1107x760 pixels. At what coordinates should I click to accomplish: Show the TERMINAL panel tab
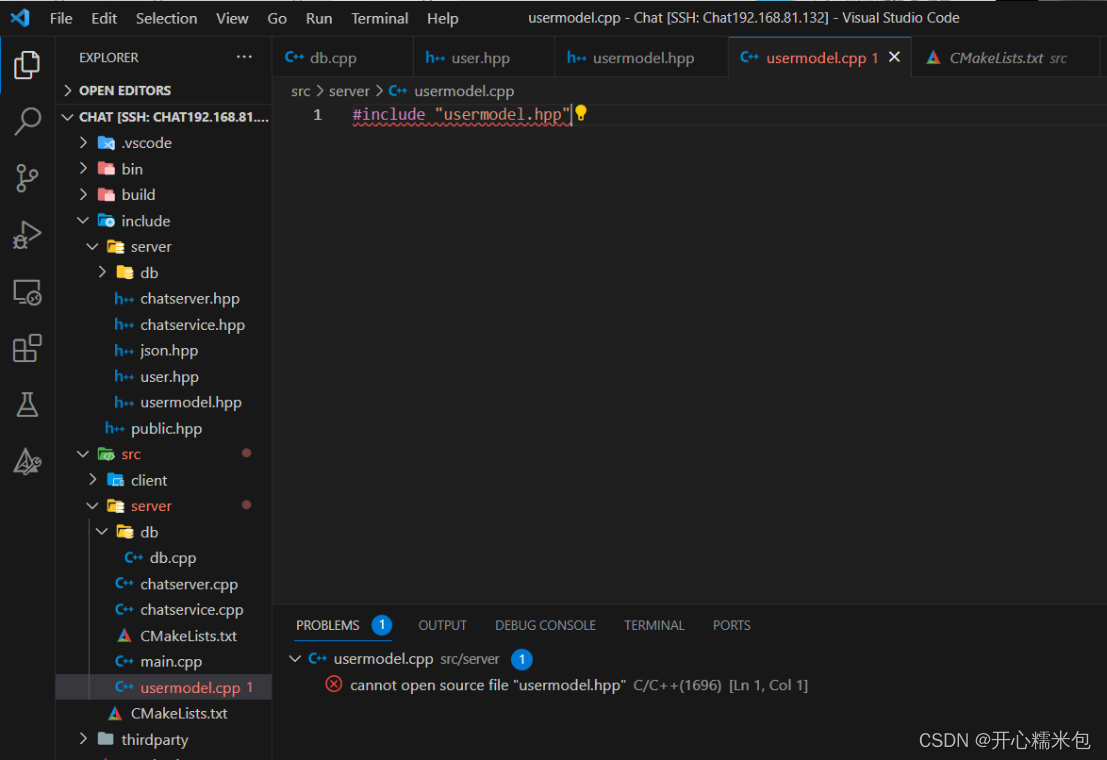tap(654, 625)
